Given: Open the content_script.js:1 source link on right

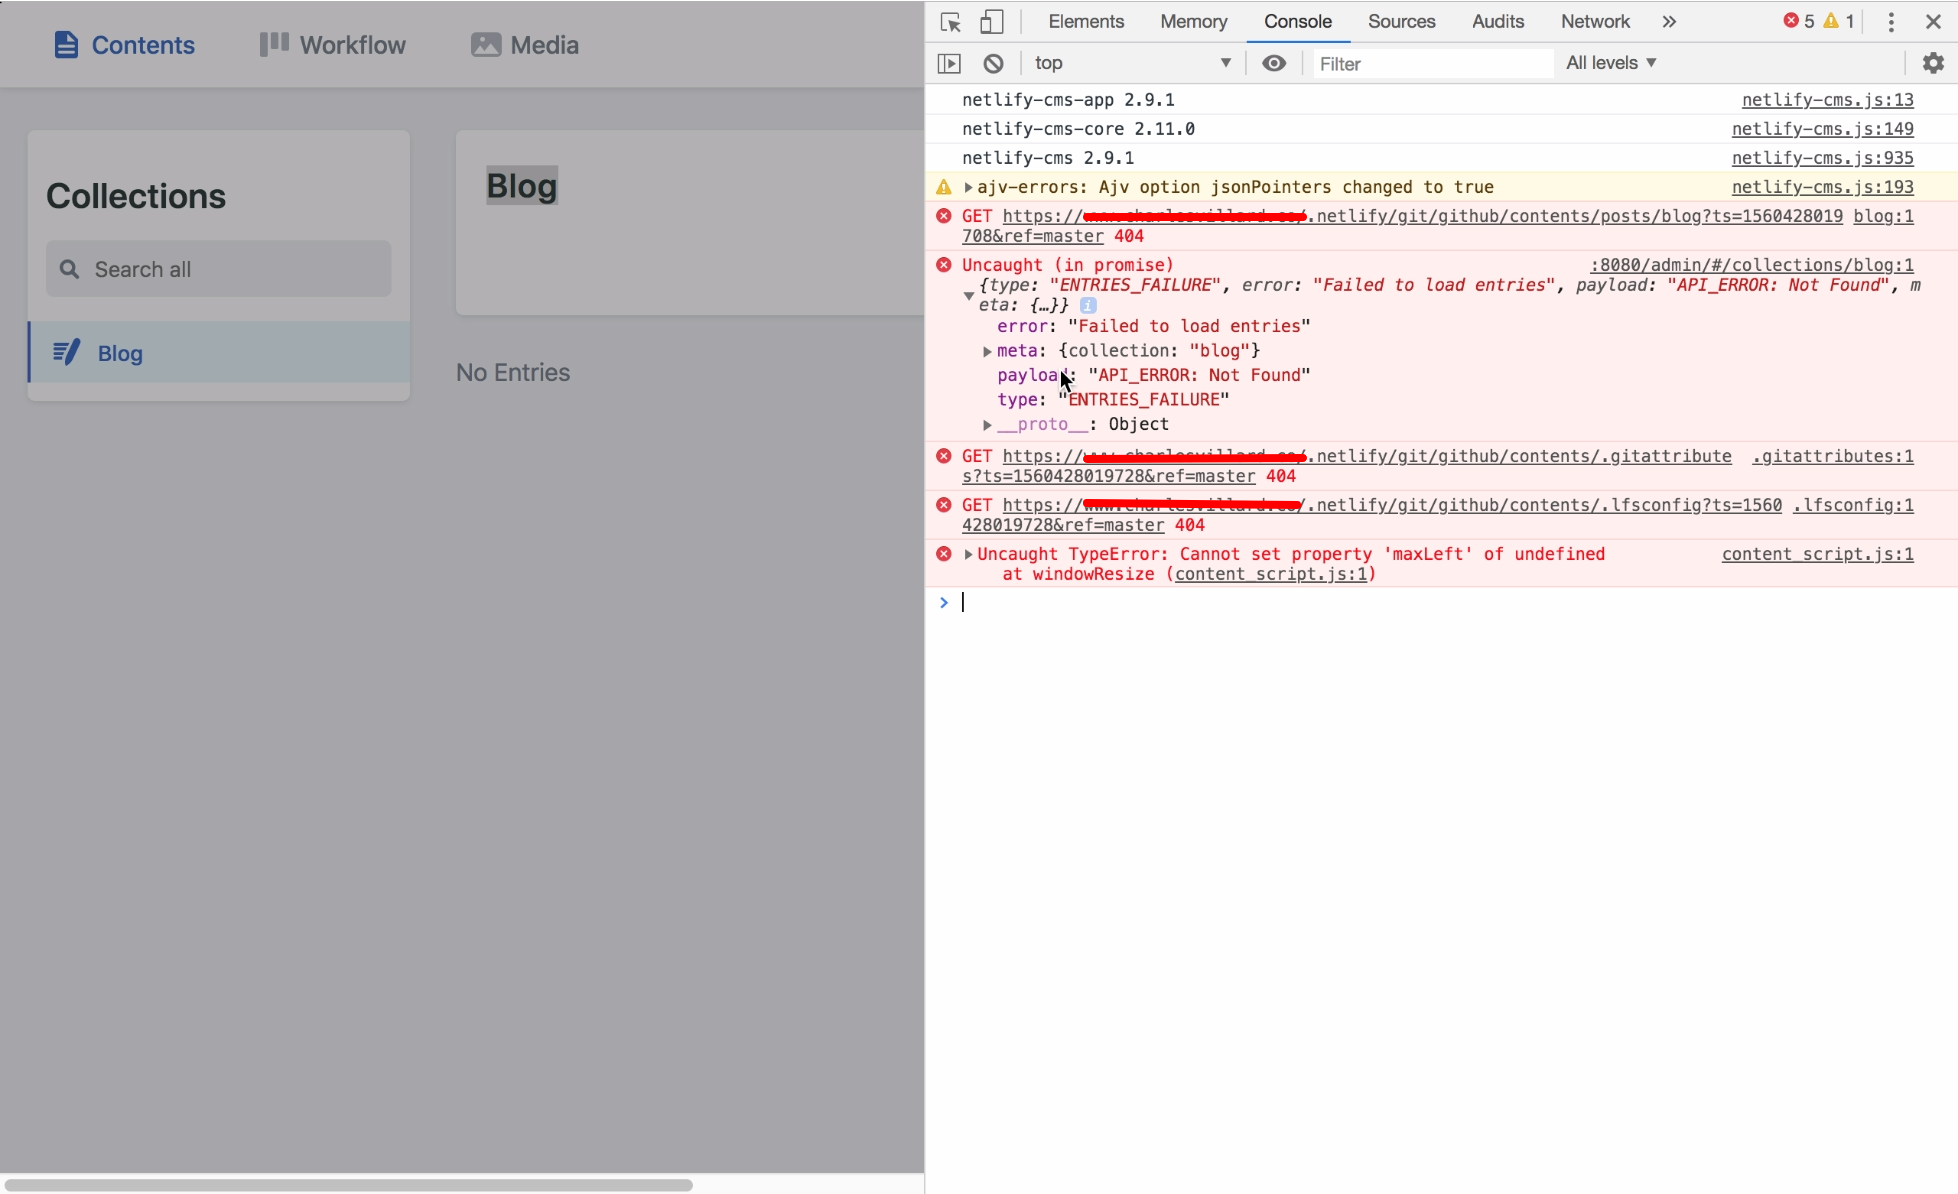Looking at the screenshot, I should (1817, 554).
